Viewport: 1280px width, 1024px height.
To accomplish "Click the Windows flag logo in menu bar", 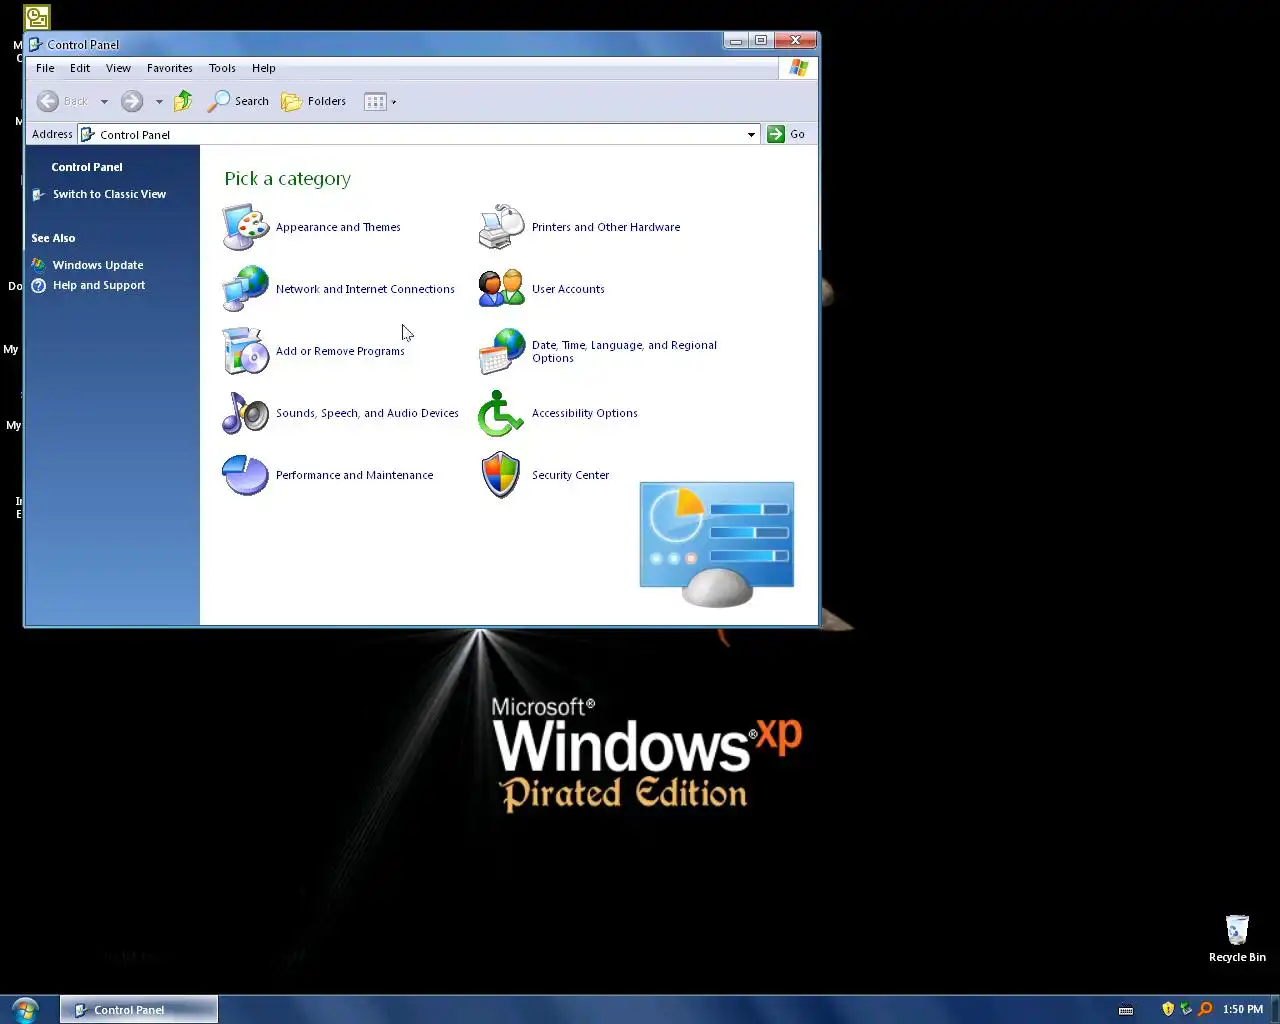I will (x=798, y=68).
